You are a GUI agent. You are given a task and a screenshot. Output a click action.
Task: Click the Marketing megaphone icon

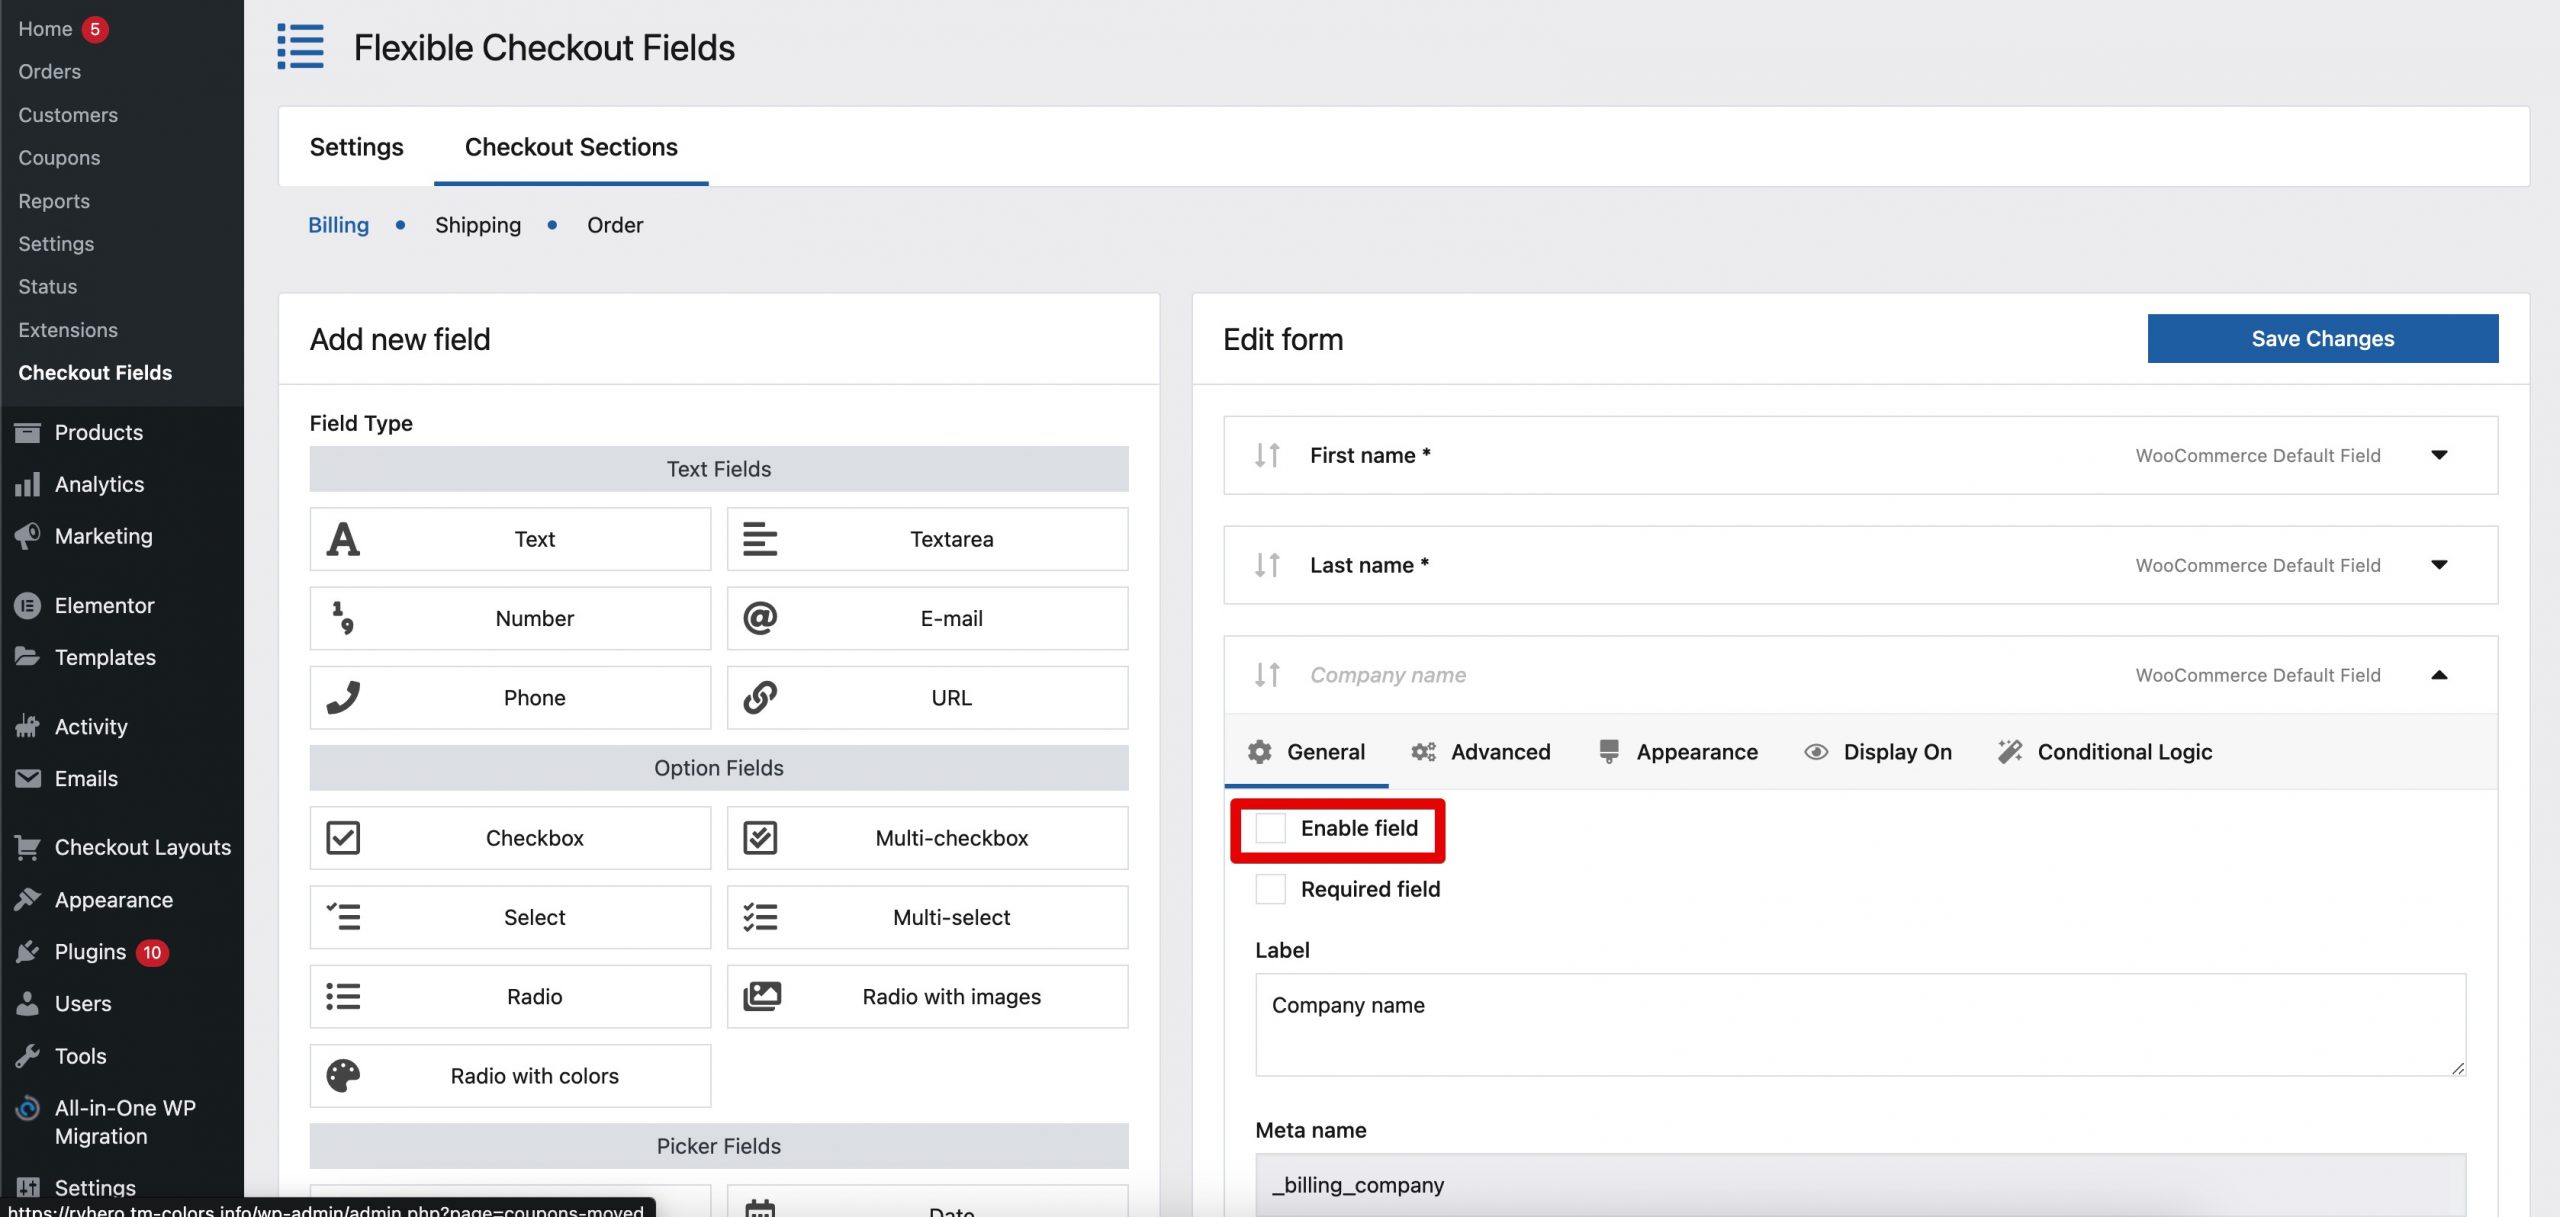[28, 536]
